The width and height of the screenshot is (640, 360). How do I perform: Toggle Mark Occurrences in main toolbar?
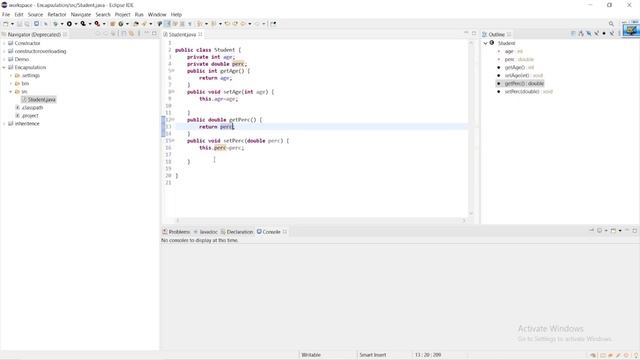pos(167,24)
